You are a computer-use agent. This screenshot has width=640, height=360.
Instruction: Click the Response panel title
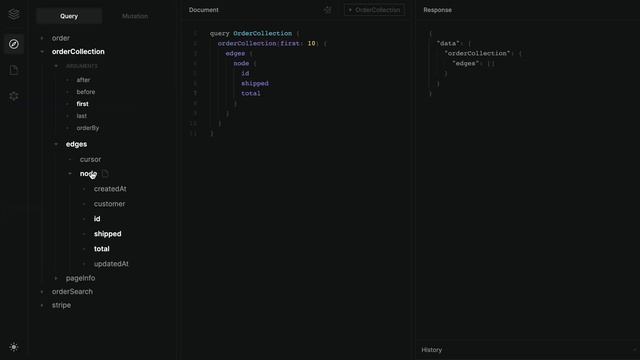[x=437, y=10]
